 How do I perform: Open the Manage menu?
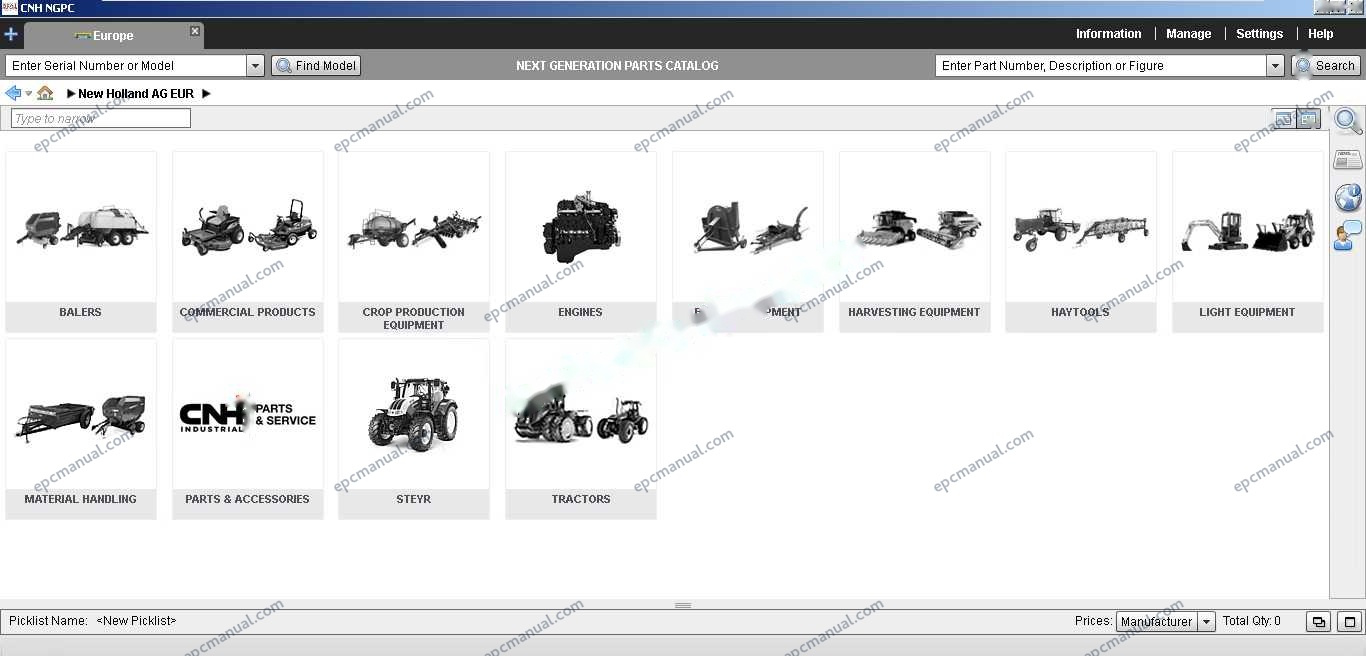tap(1188, 34)
